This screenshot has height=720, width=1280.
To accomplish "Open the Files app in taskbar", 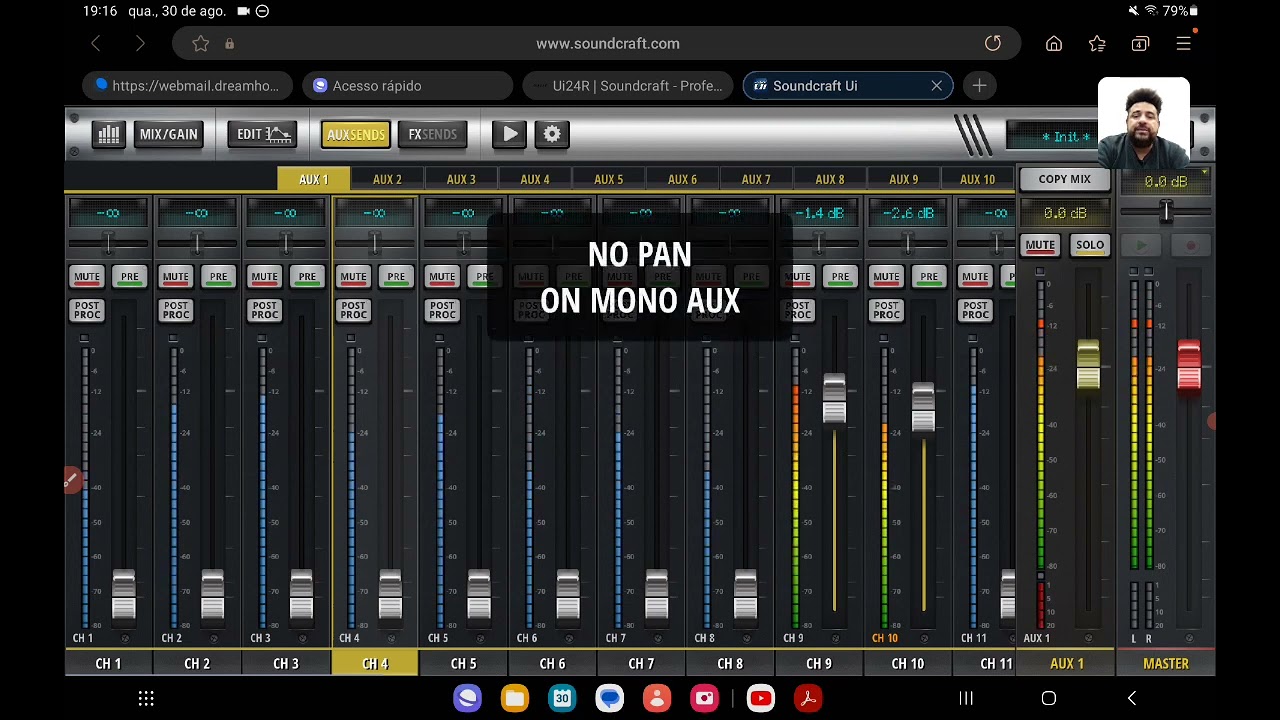I will [515, 699].
